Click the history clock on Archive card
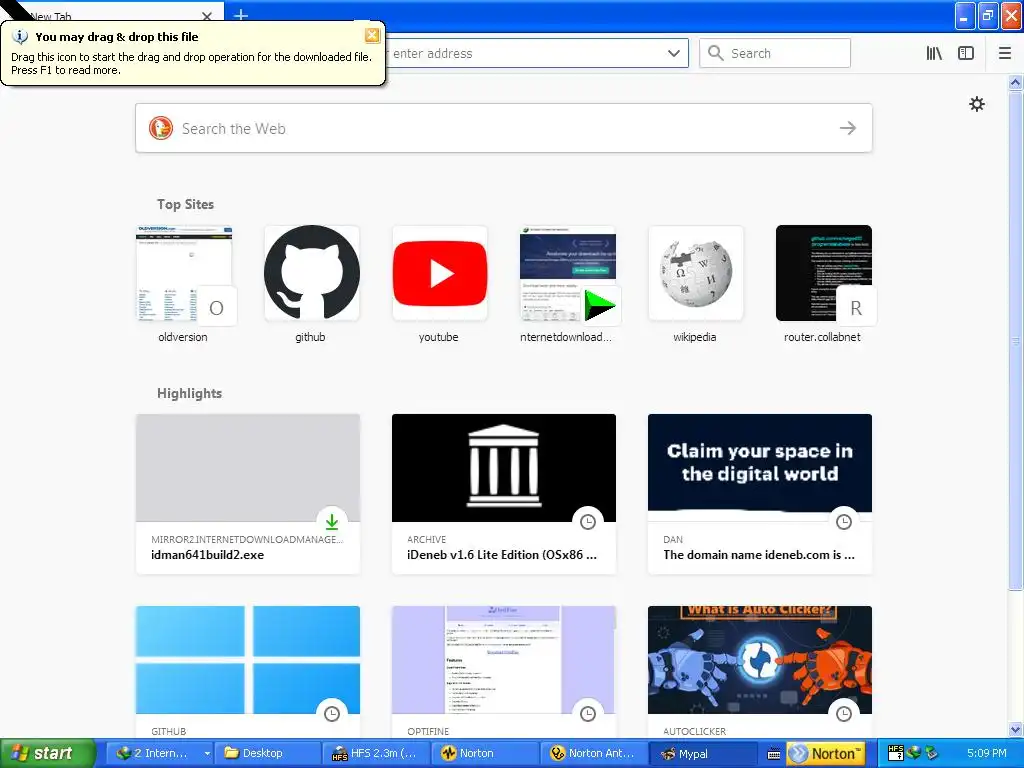 point(588,522)
